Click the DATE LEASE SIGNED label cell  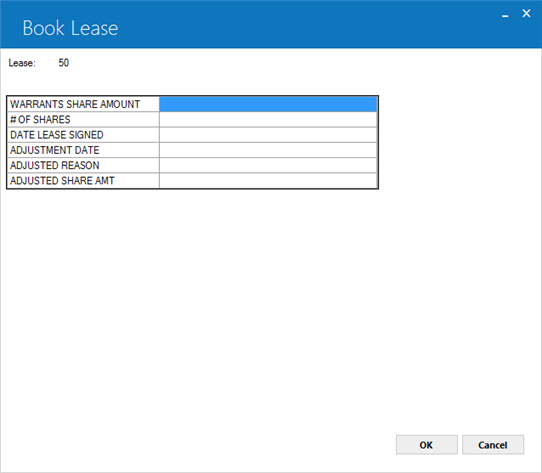(x=83, y=135)
